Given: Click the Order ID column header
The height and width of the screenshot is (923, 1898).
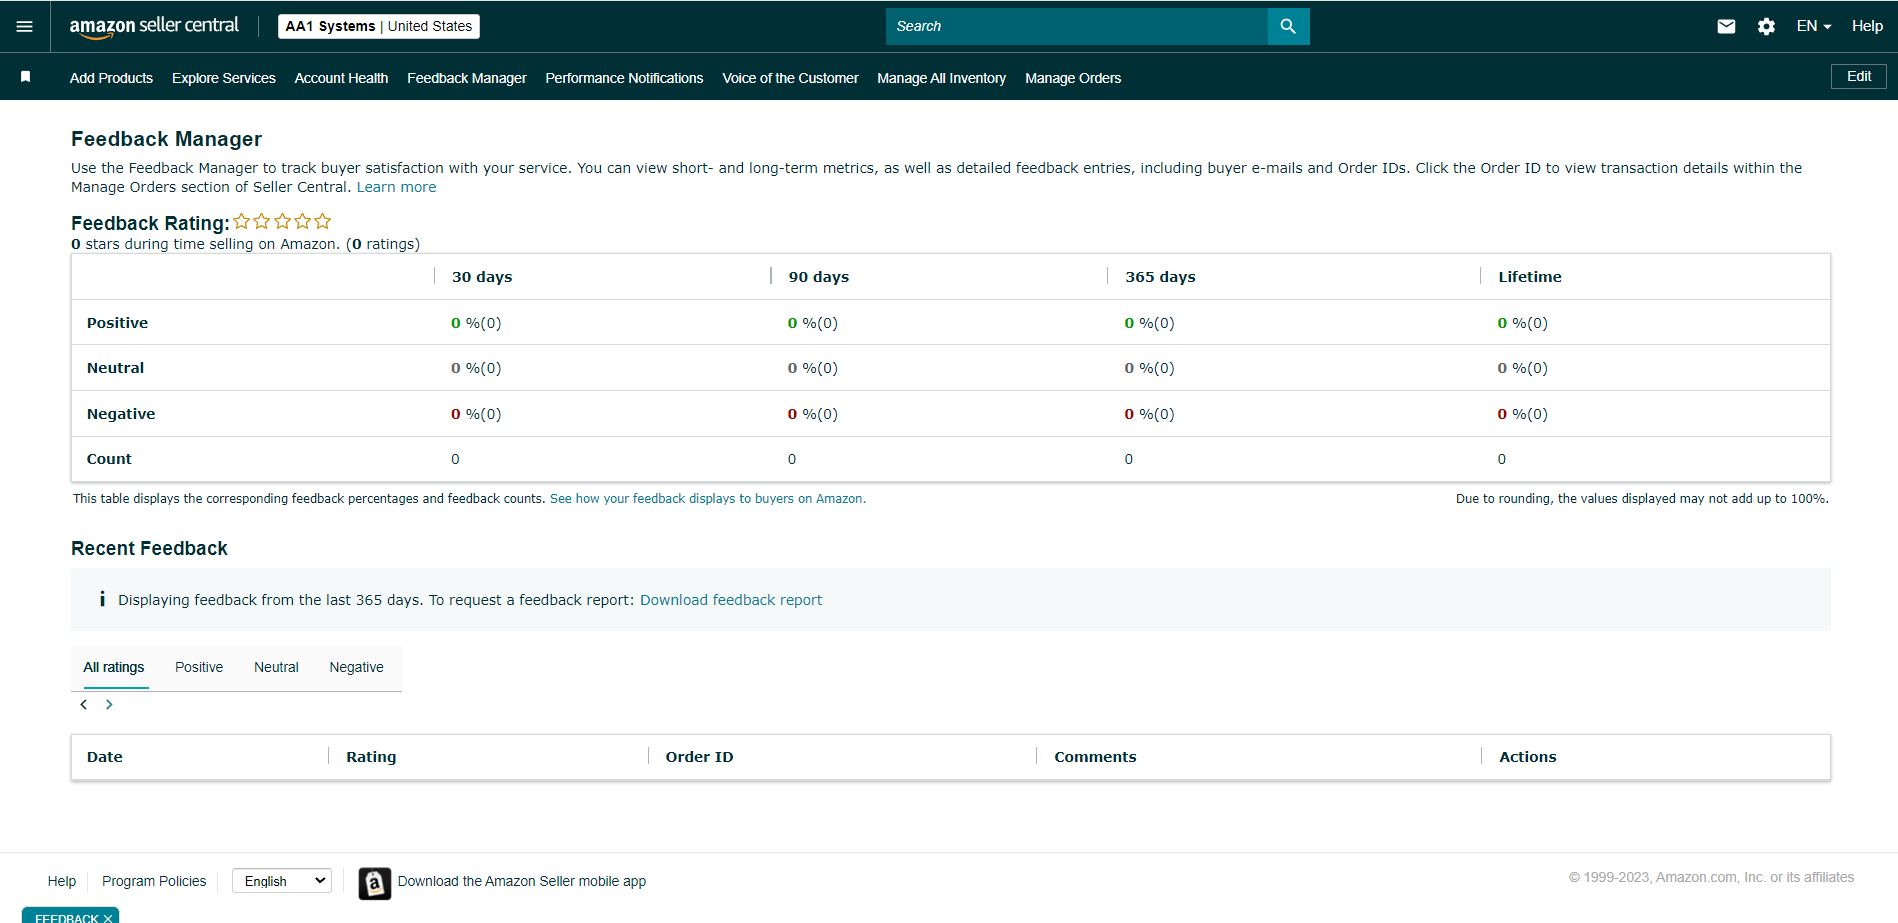Looking at the screenshot, I should pos(700,757).
